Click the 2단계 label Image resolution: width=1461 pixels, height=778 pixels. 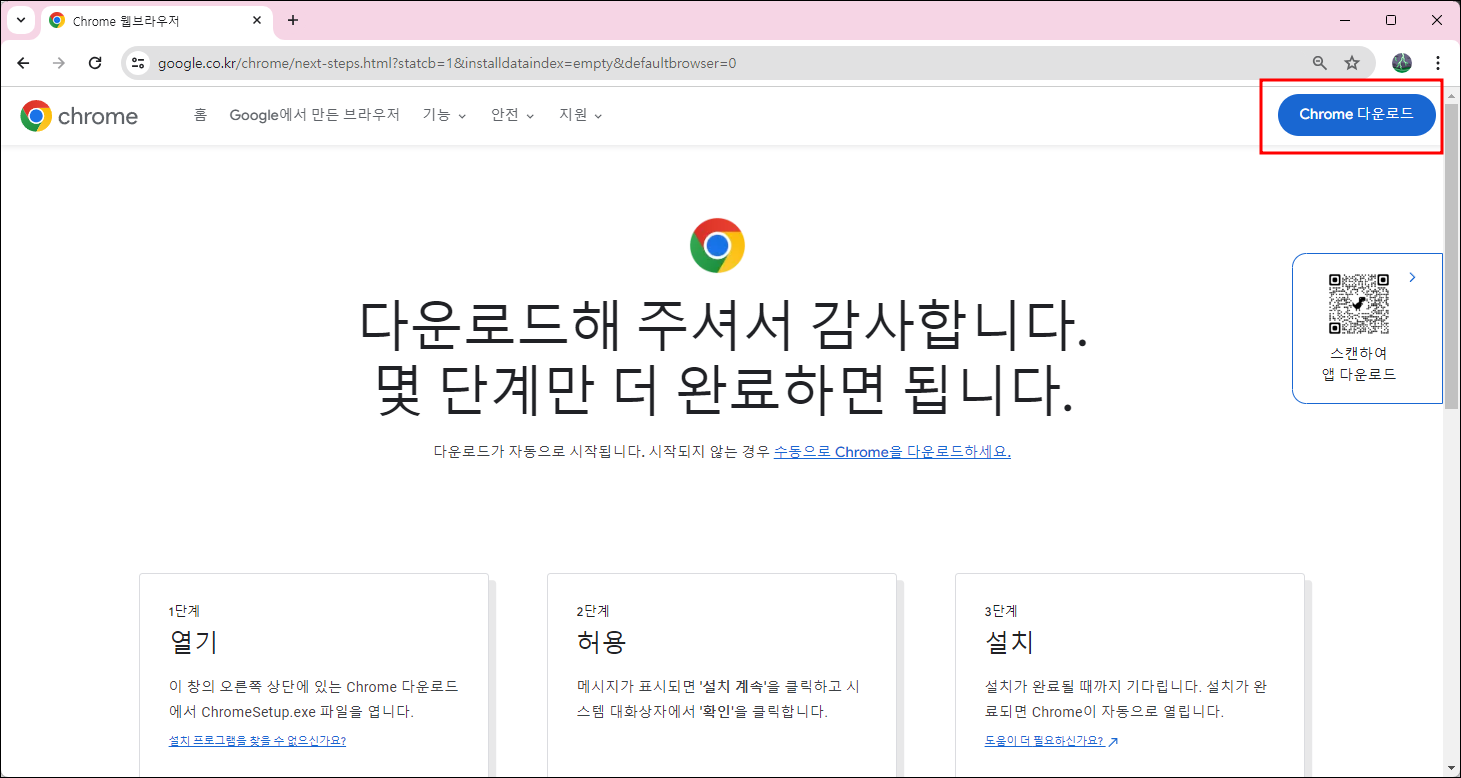[x=593, y=611]
